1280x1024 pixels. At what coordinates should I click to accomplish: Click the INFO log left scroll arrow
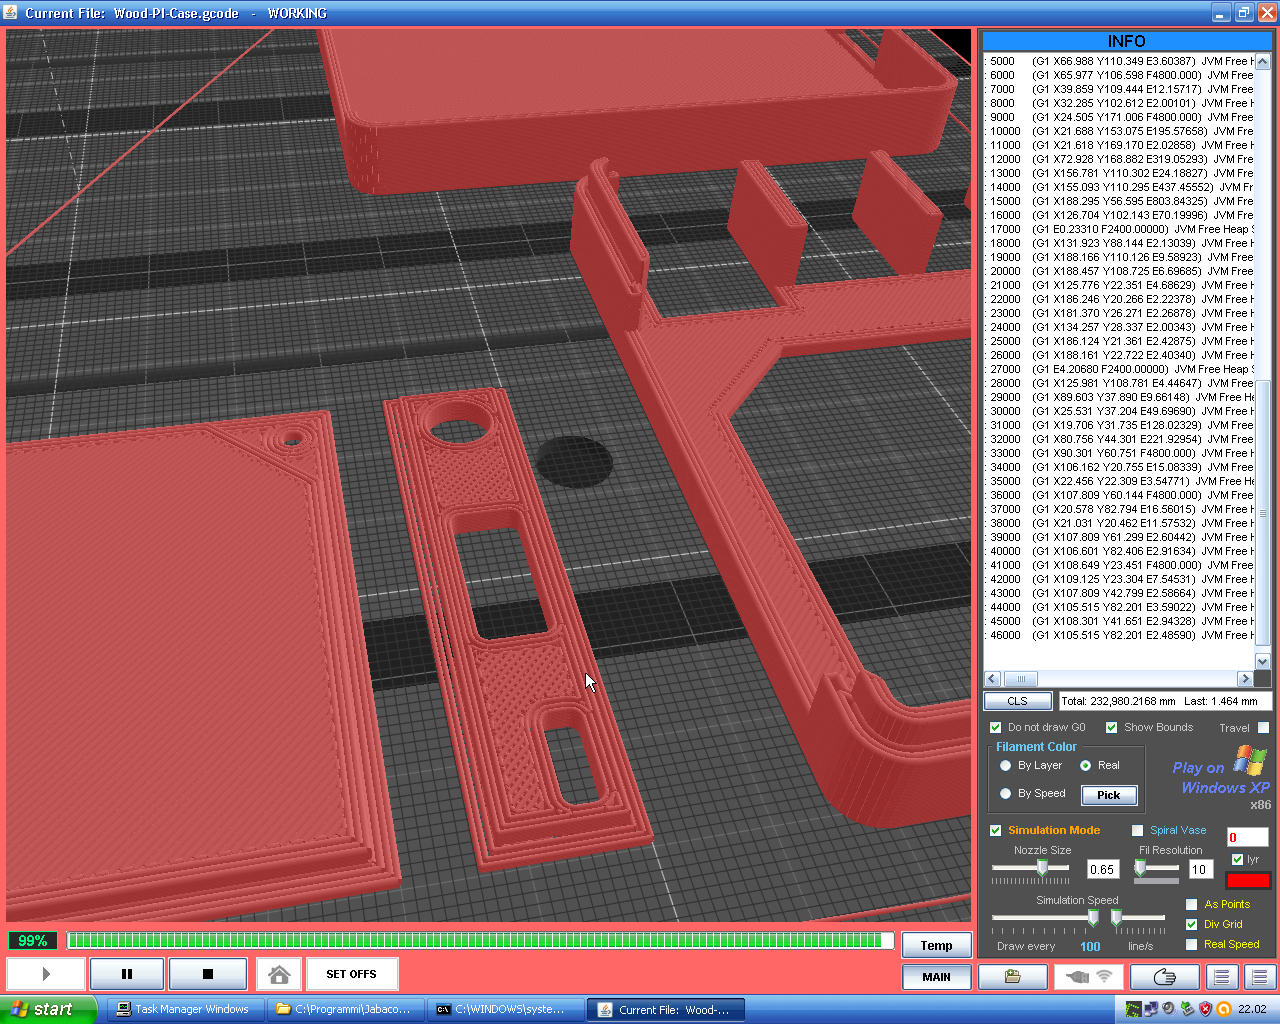click(993, 678)
